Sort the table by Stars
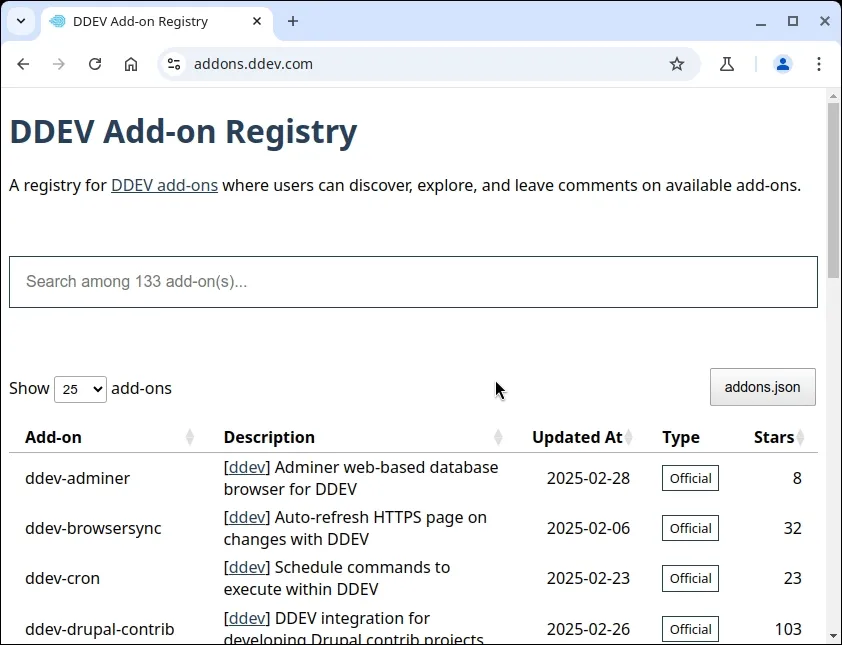This screenshot has height=645, width=842. 777,437
